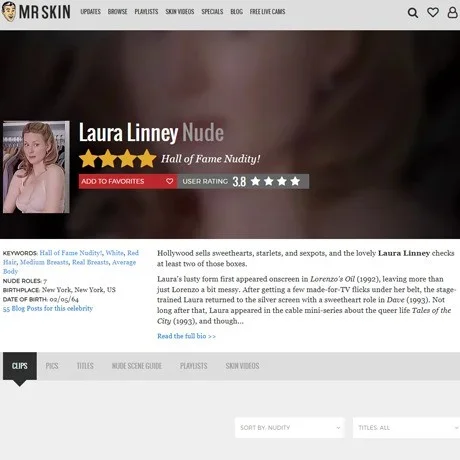
Task: Open the user account icon
Action: point(452,12)
